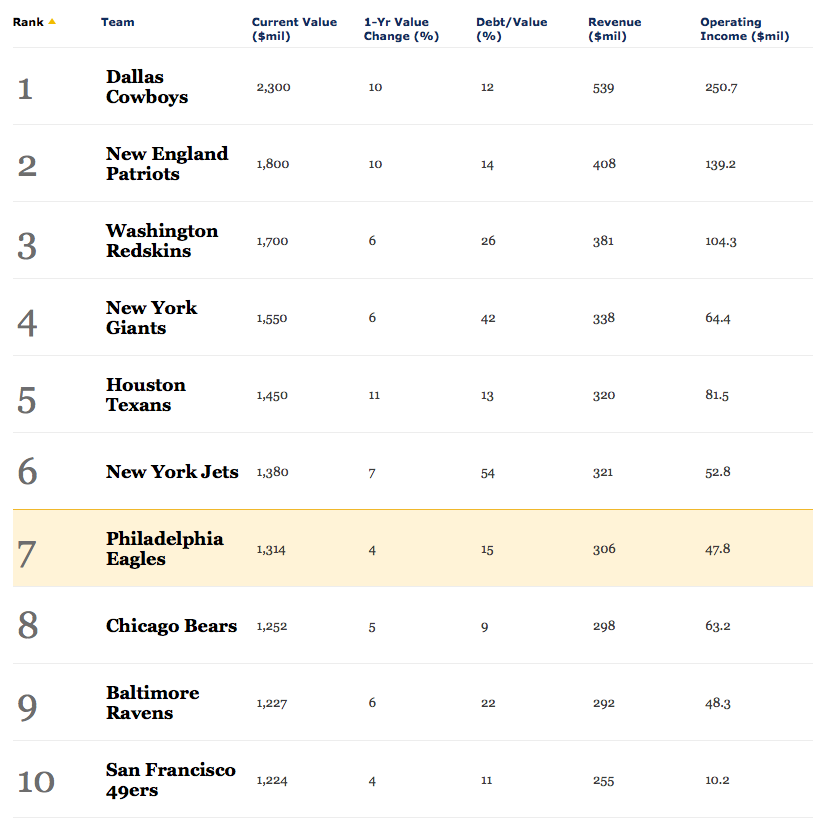Click the rank number 10 cell
This screenshot has width=820, height=820.
click(36, 781)
